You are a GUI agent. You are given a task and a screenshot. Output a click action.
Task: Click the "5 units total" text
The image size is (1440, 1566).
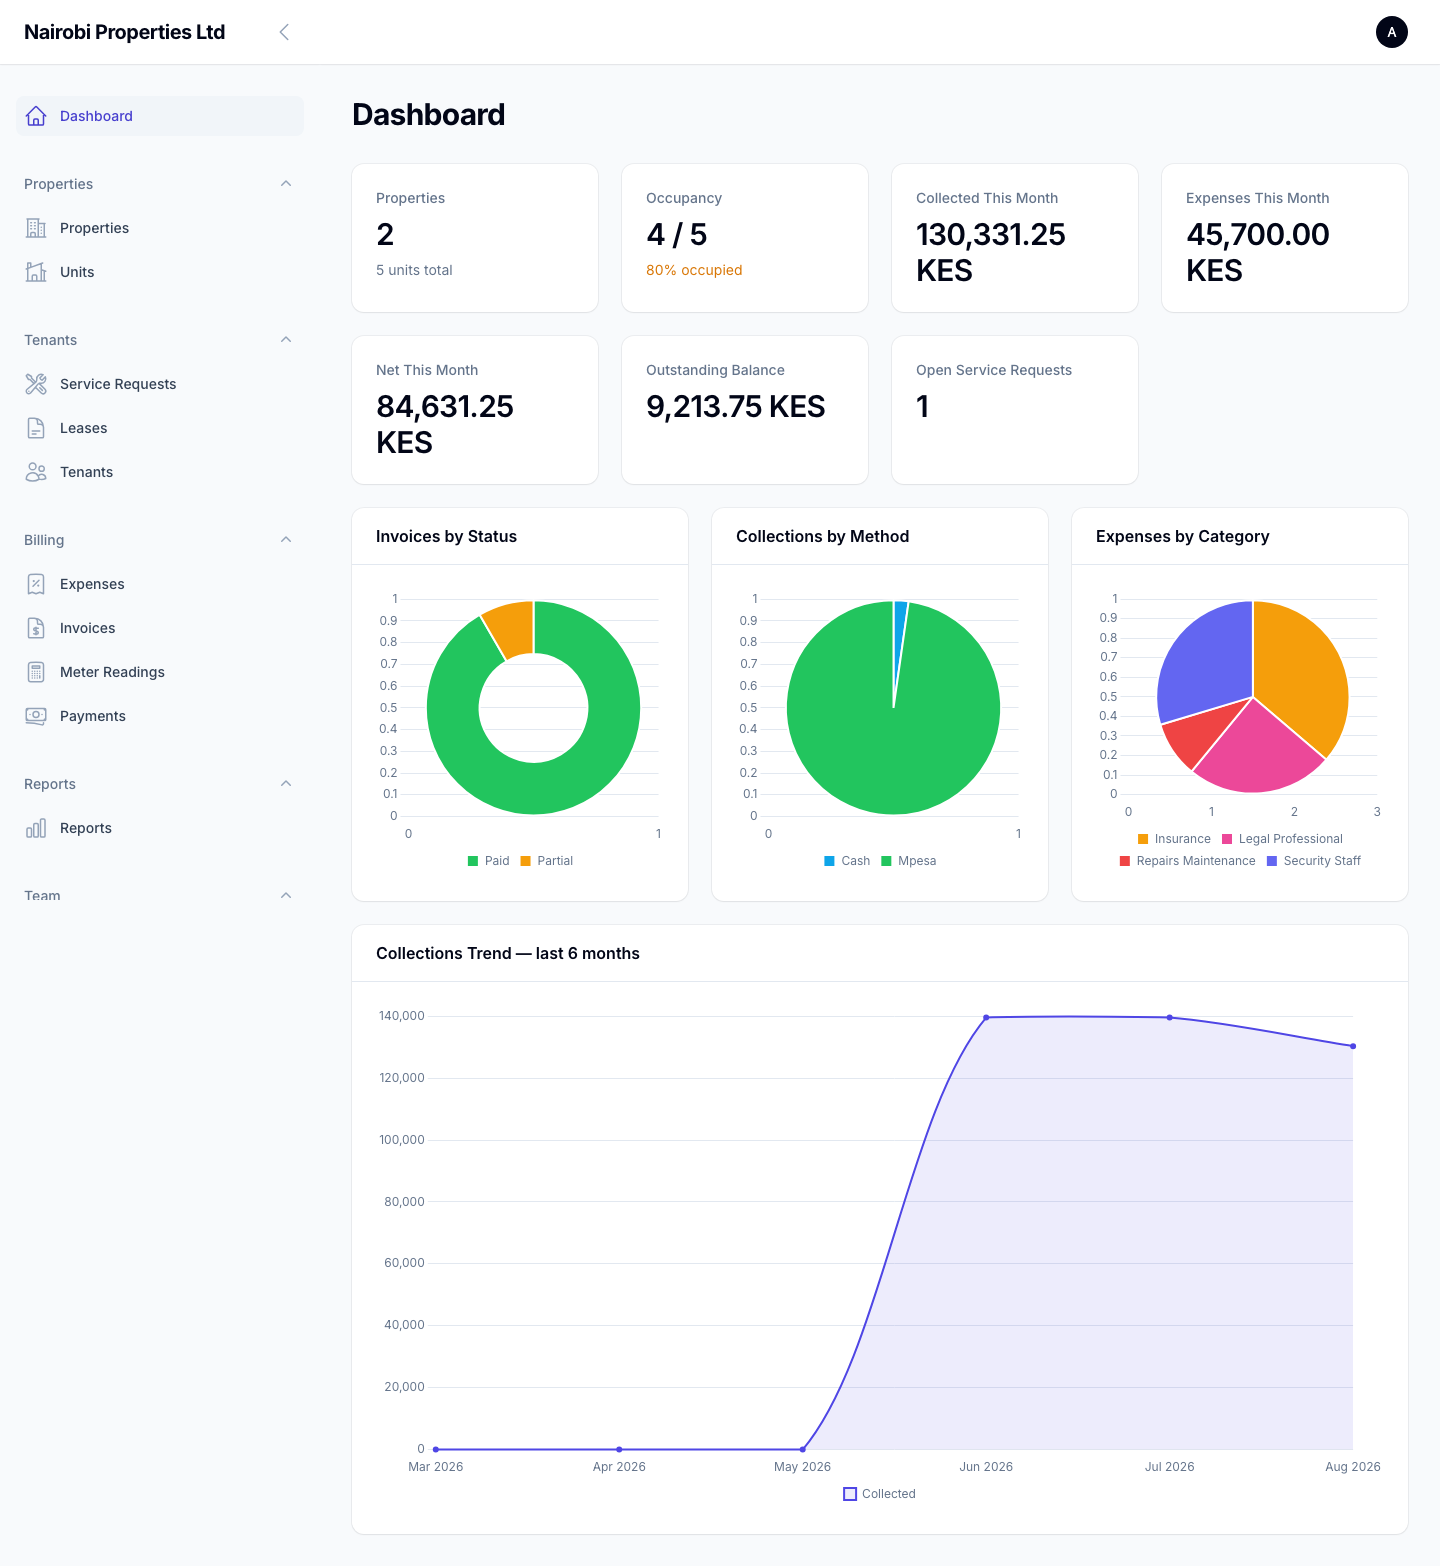414,270
